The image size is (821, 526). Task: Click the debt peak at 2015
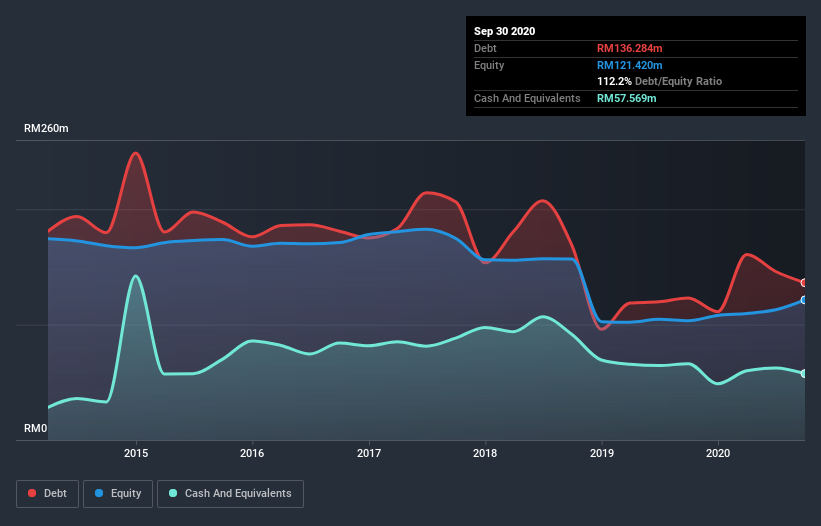136,153
